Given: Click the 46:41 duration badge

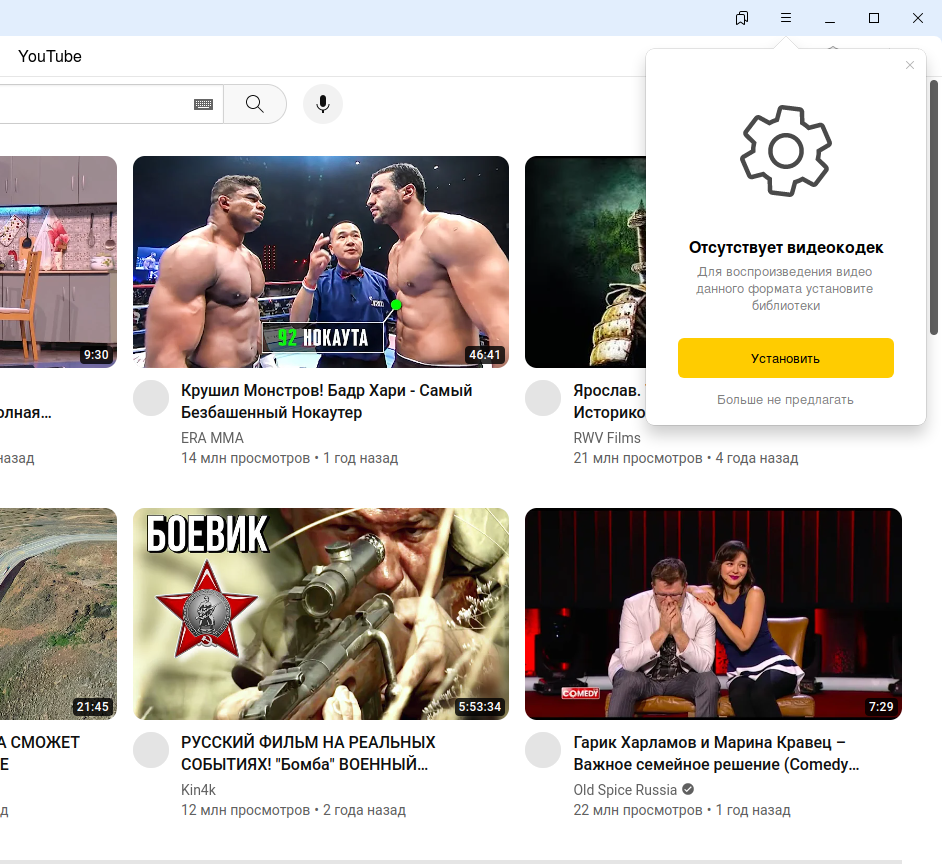Looking at the screenshot, I should pos(485,354).
